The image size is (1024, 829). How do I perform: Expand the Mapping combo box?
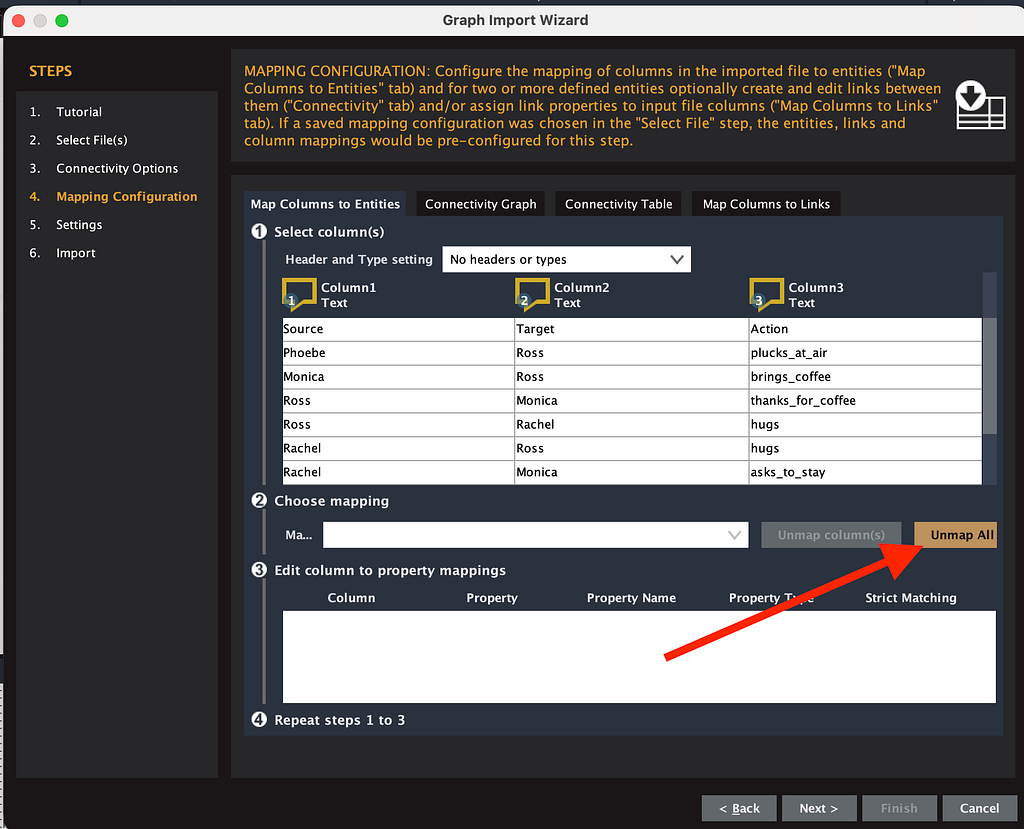tap(536, 535)
